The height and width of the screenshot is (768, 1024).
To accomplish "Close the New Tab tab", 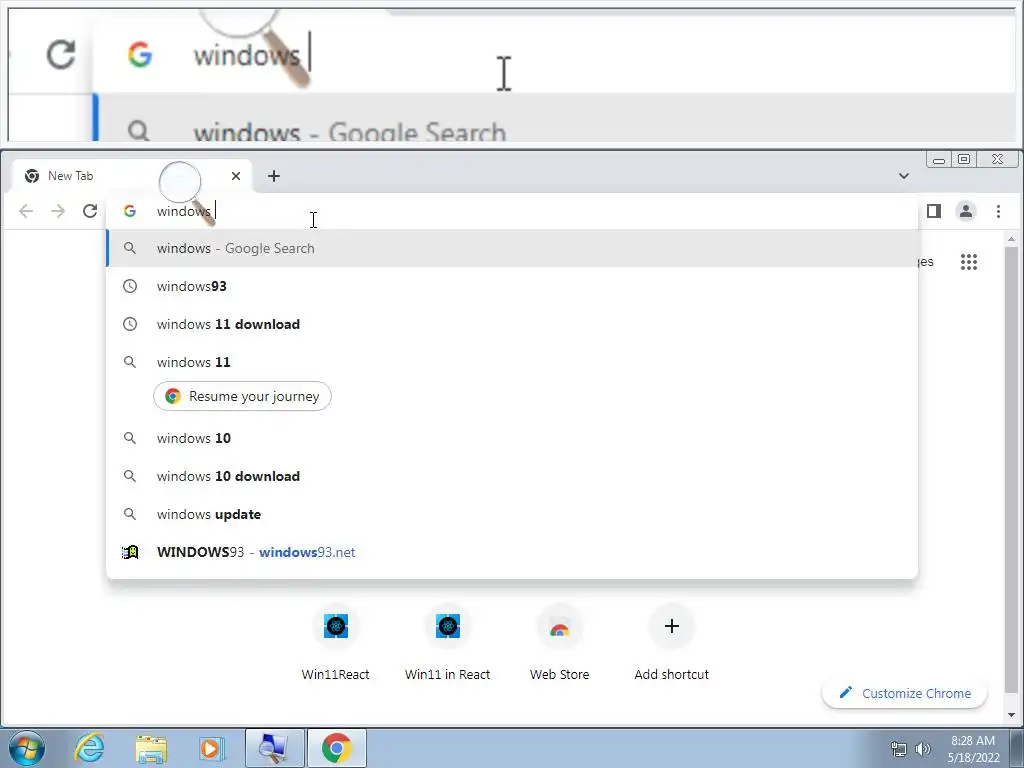I will pos(236,176).
